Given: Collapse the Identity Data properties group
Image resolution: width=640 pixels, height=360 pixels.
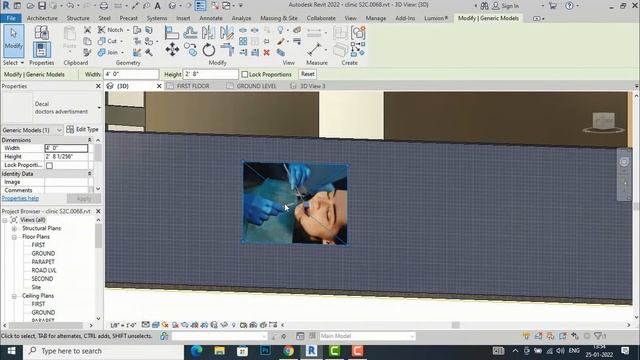Looking at the screenshot, I should pos(90,174).
